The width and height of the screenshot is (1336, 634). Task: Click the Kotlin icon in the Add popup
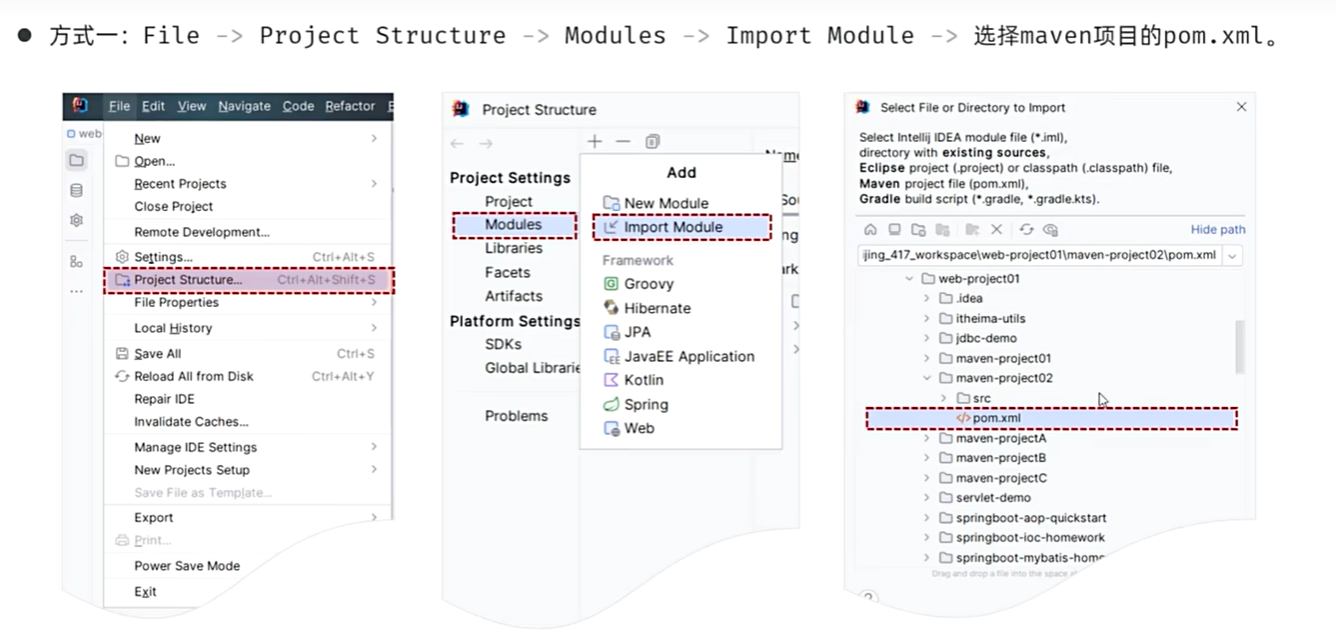pos(611,380)
